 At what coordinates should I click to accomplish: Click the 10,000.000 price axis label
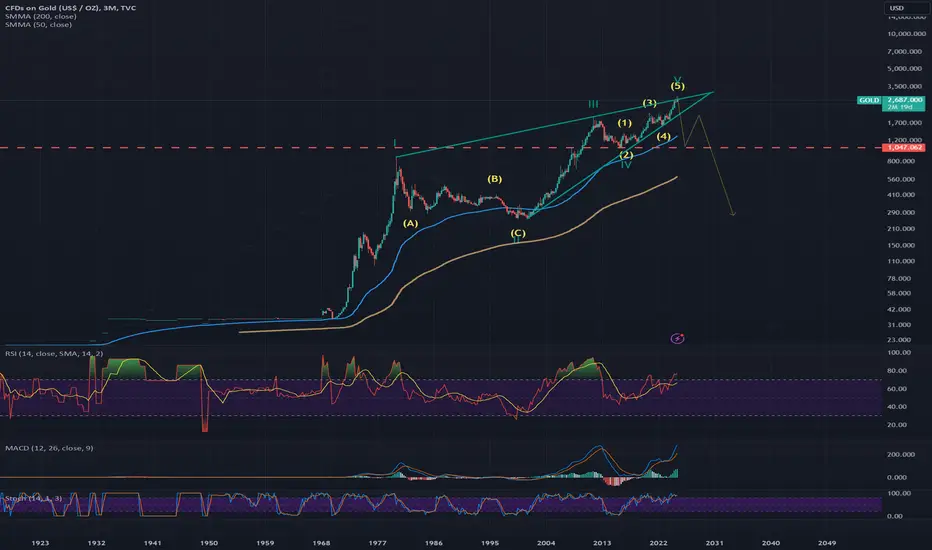click(x=905, y=34)
